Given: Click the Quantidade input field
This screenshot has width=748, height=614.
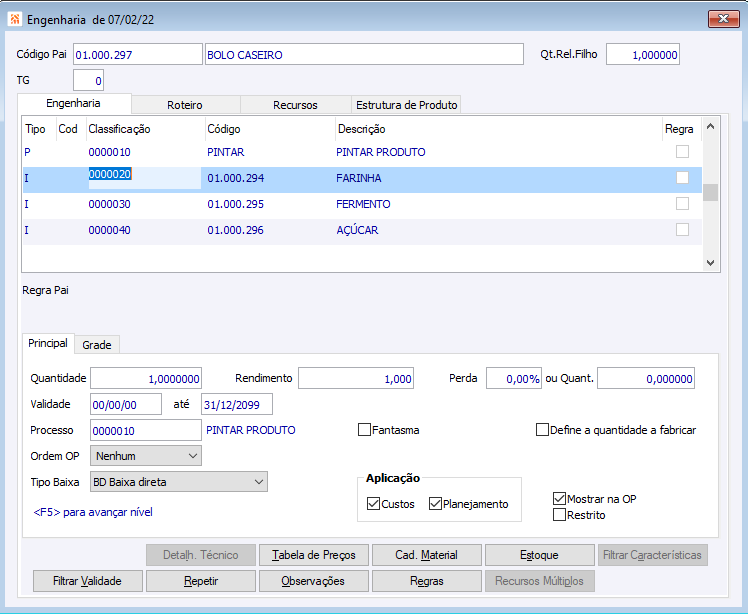Looking at the screenshot, I should 146,379.
